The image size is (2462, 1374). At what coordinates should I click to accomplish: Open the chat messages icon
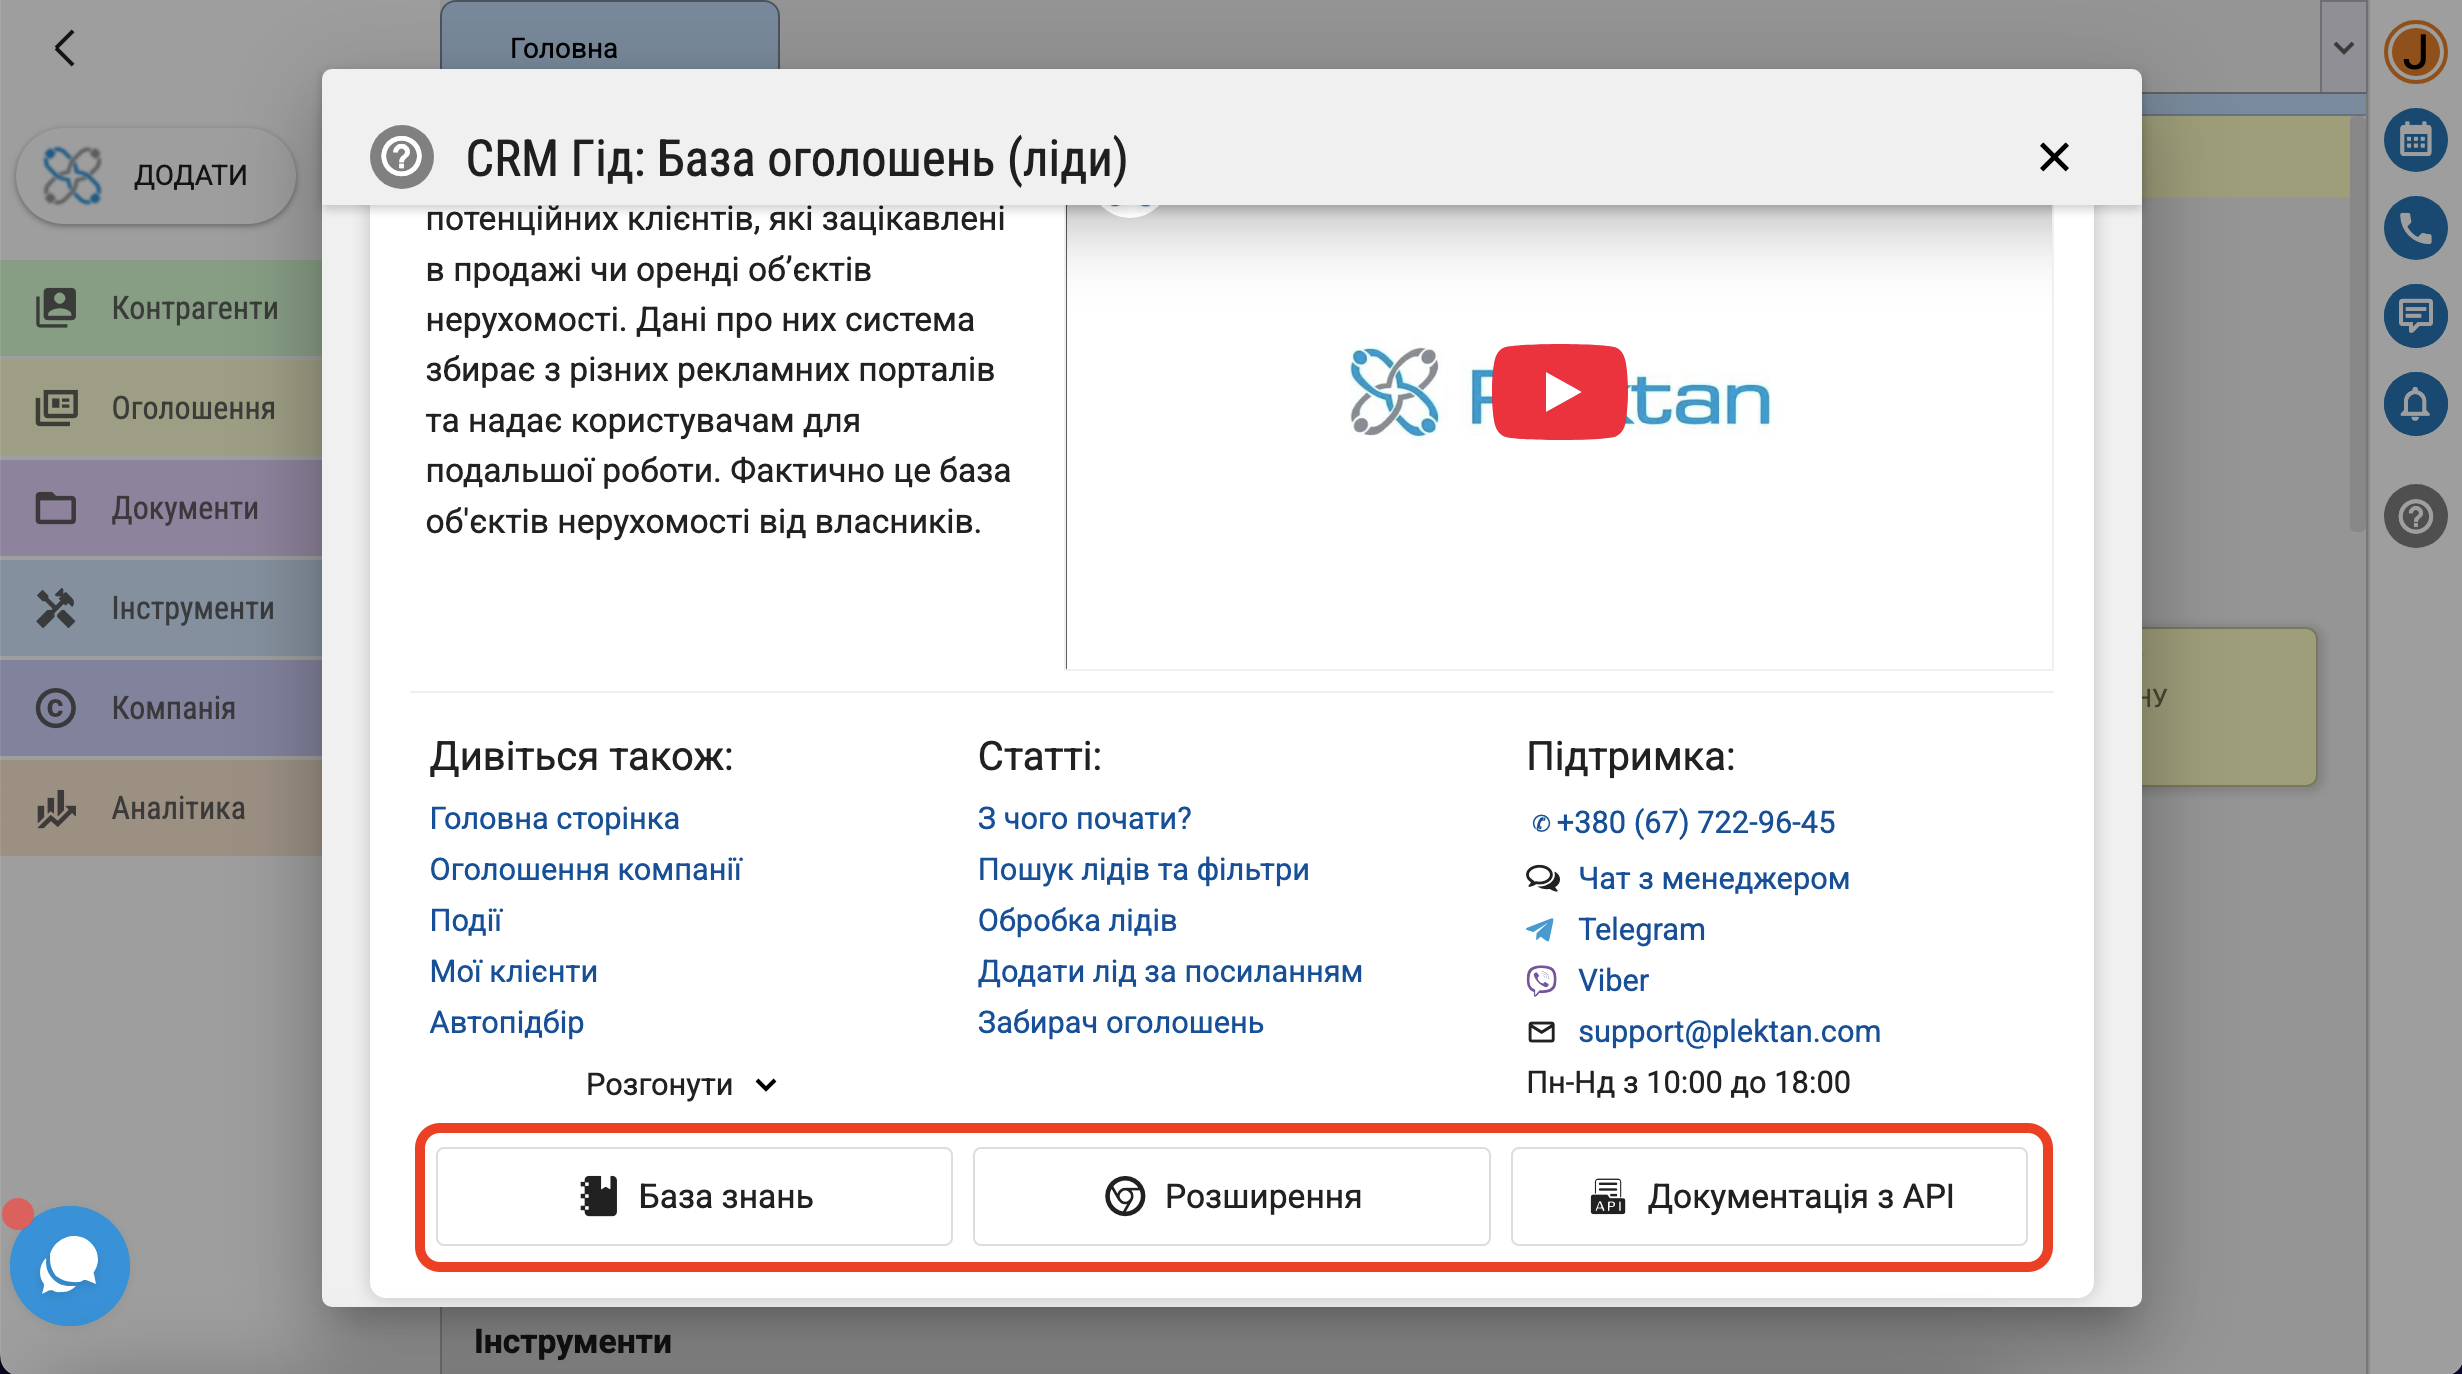click(x=2415, y=316)
